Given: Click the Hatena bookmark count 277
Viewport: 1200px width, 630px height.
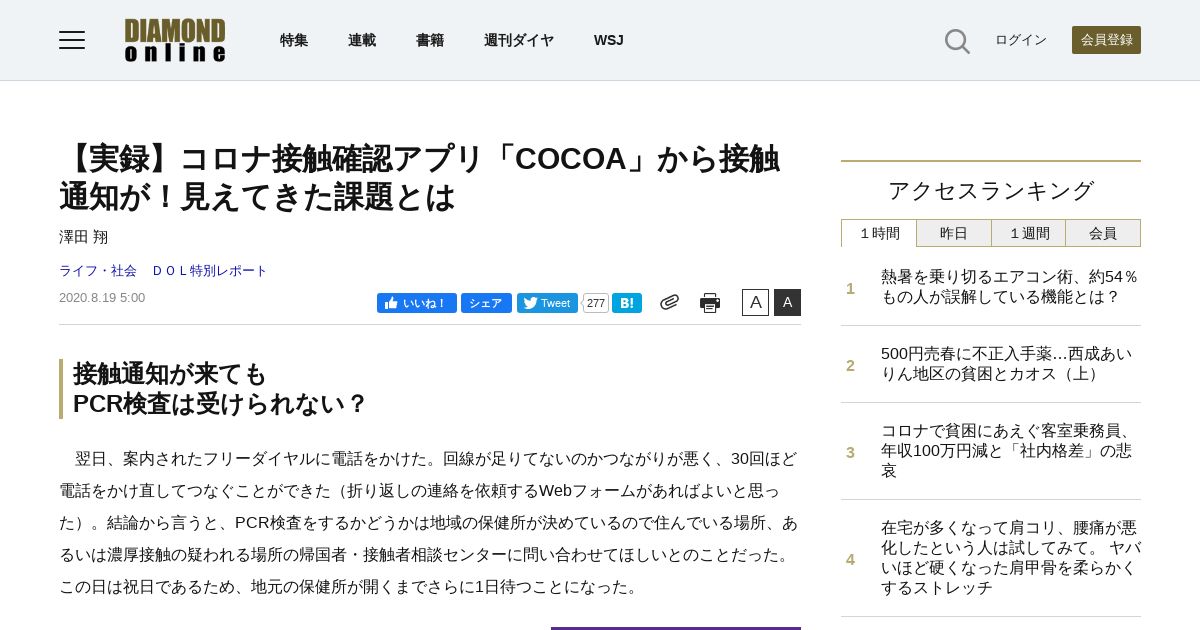Looking at the screenshot, I should click(595, 303).
